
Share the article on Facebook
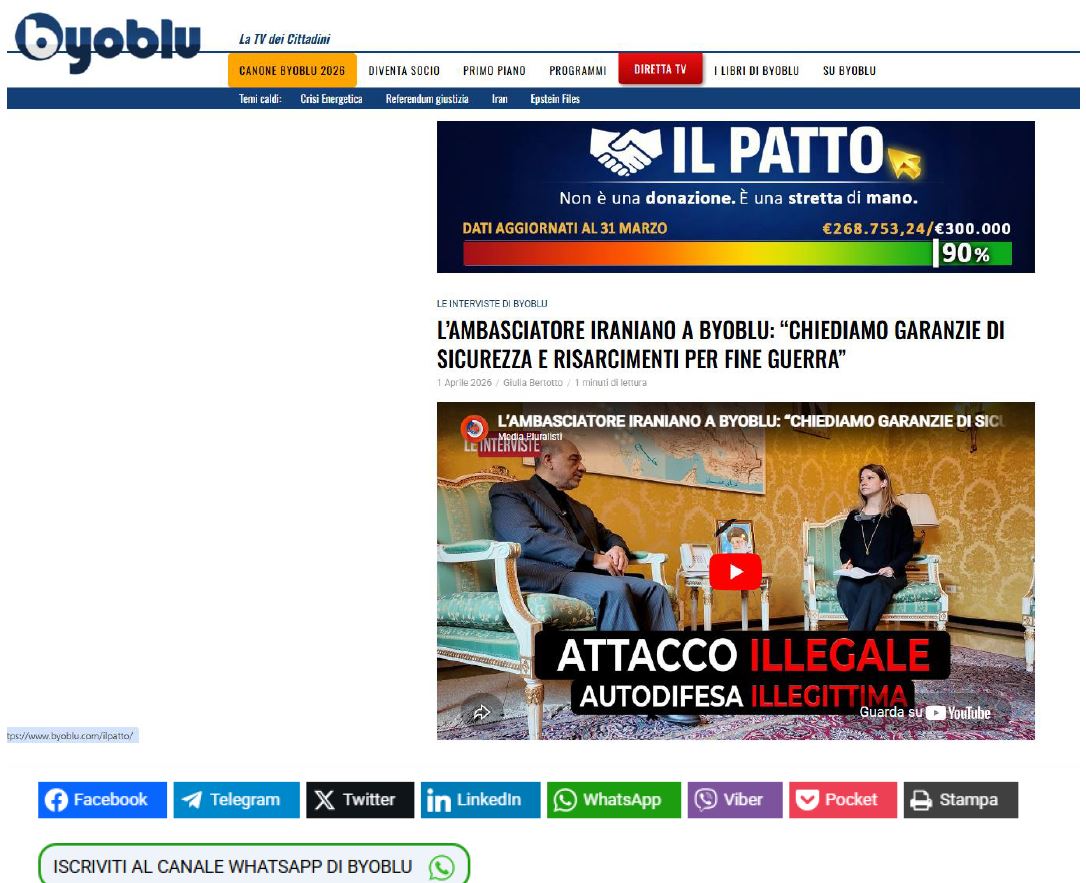pos(102,800)
